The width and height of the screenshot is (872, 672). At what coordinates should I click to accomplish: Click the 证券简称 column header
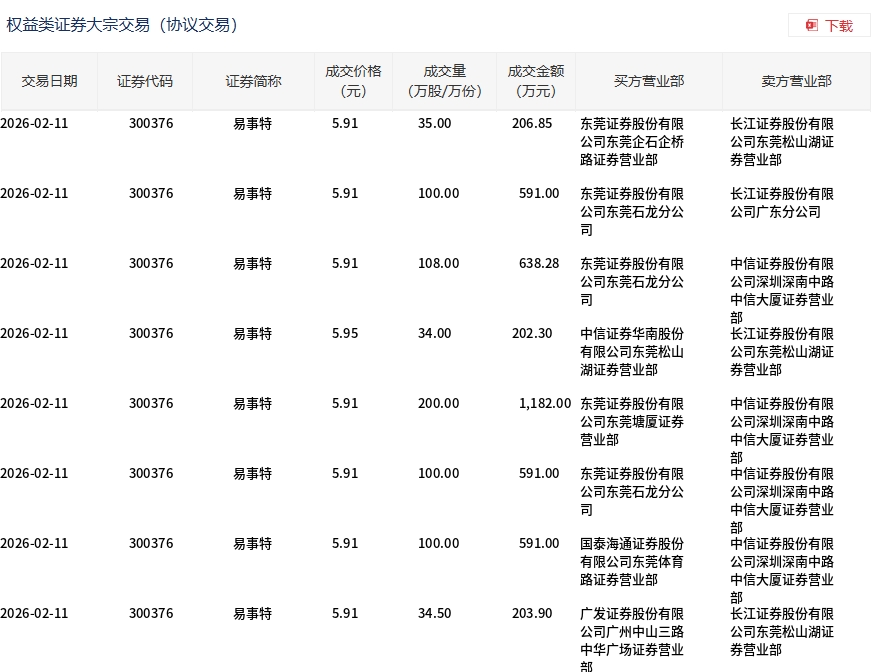point(253,81)
